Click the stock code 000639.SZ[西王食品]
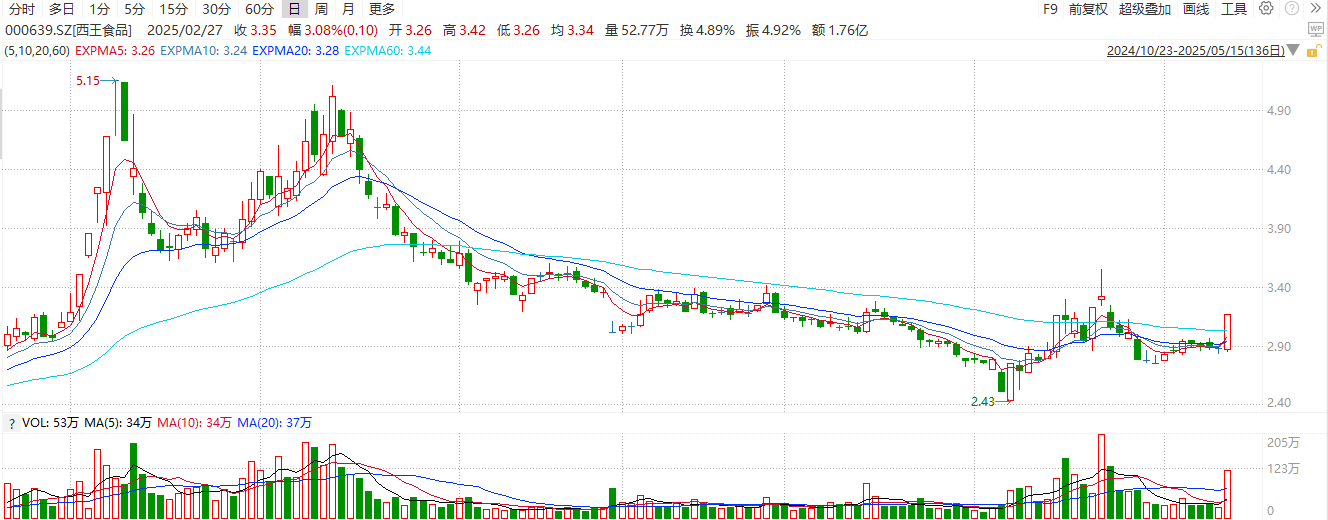Screen dimensions: 1328x520 [69, 30]
